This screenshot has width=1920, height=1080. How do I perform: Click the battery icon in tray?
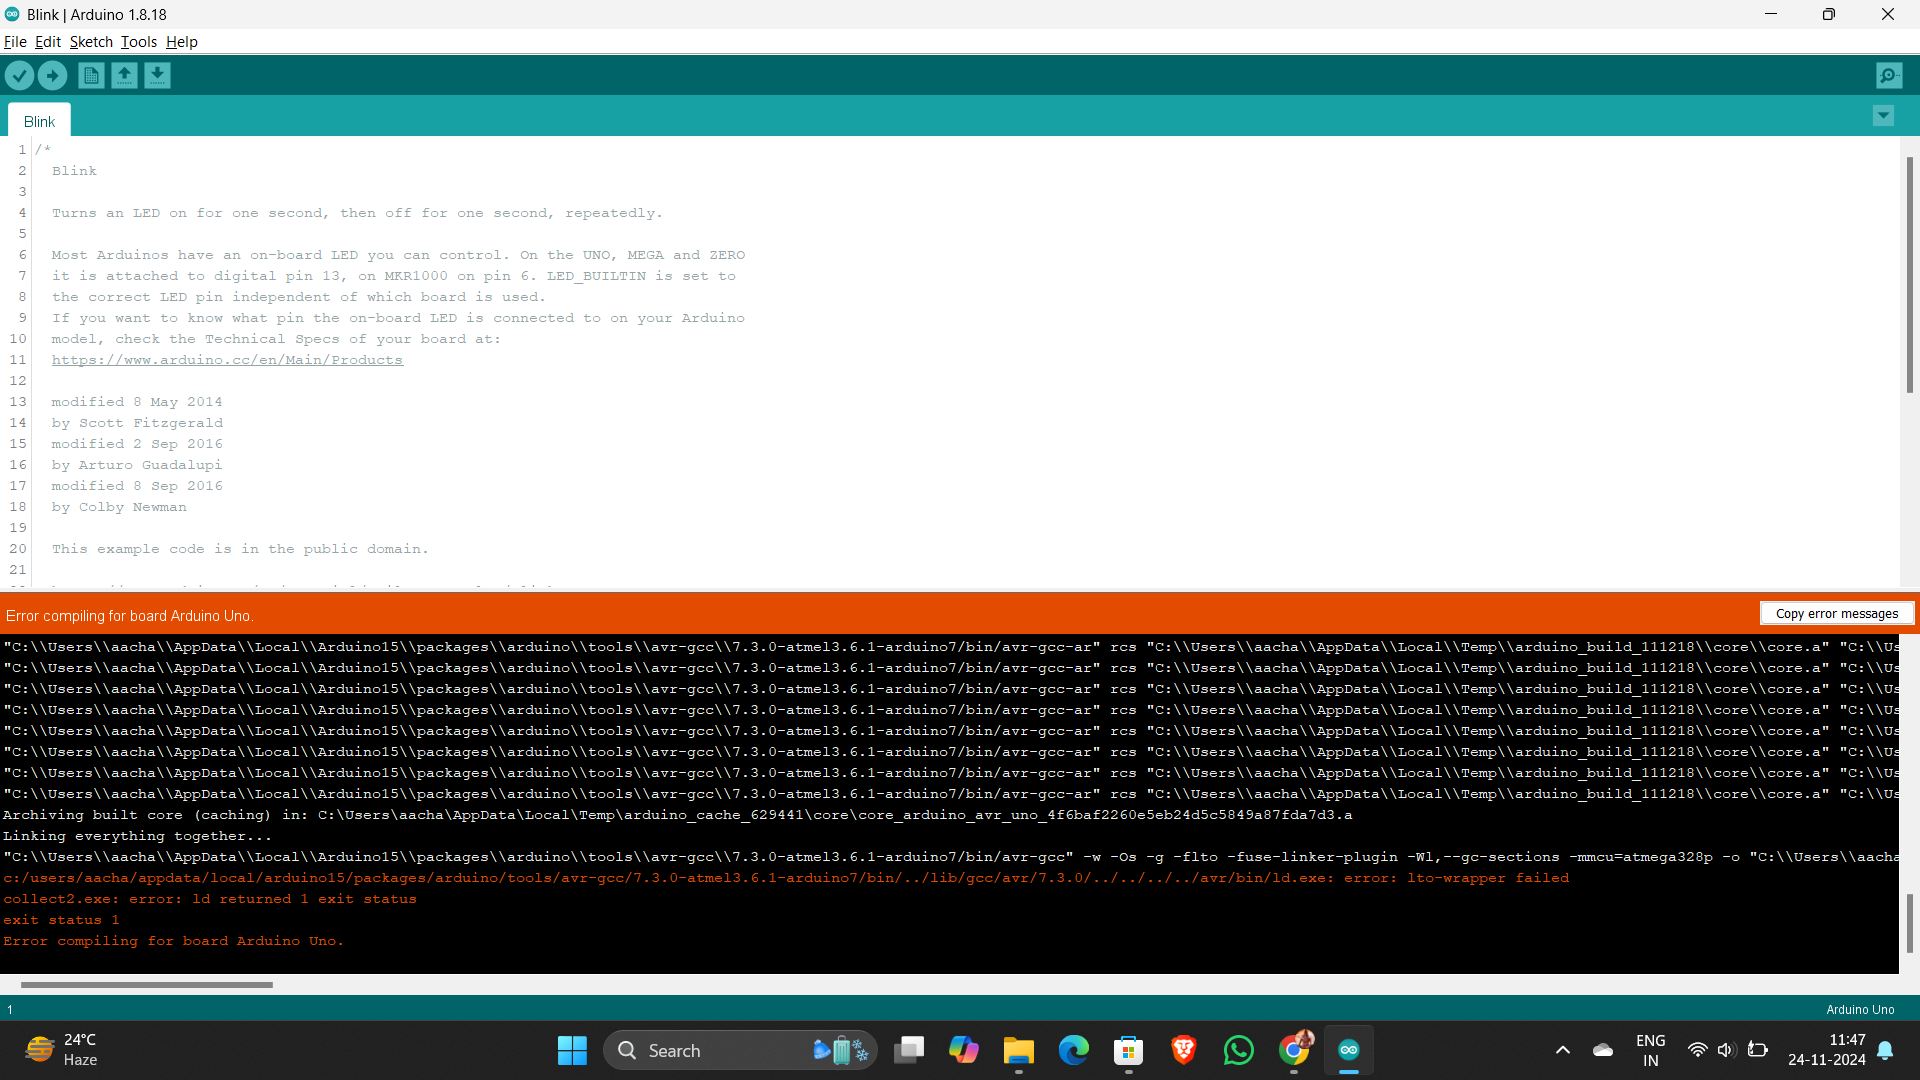[1758, 1051]
